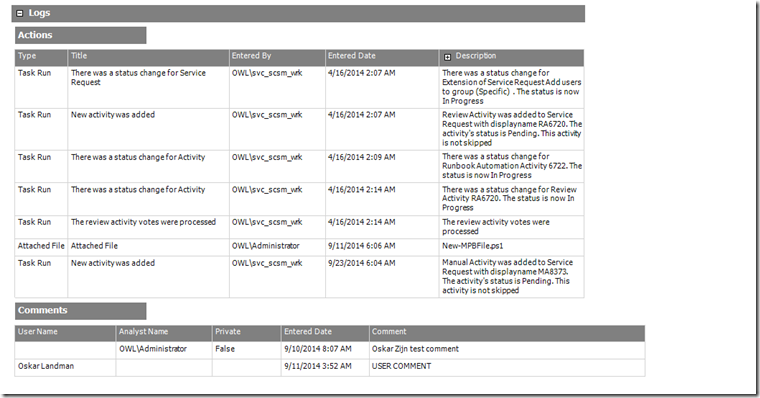This screenshot has width=760, height=398.
Task: Select 'The review activity votes were processed' title cell
Action: pyautogui.click(x=148, y=227)
